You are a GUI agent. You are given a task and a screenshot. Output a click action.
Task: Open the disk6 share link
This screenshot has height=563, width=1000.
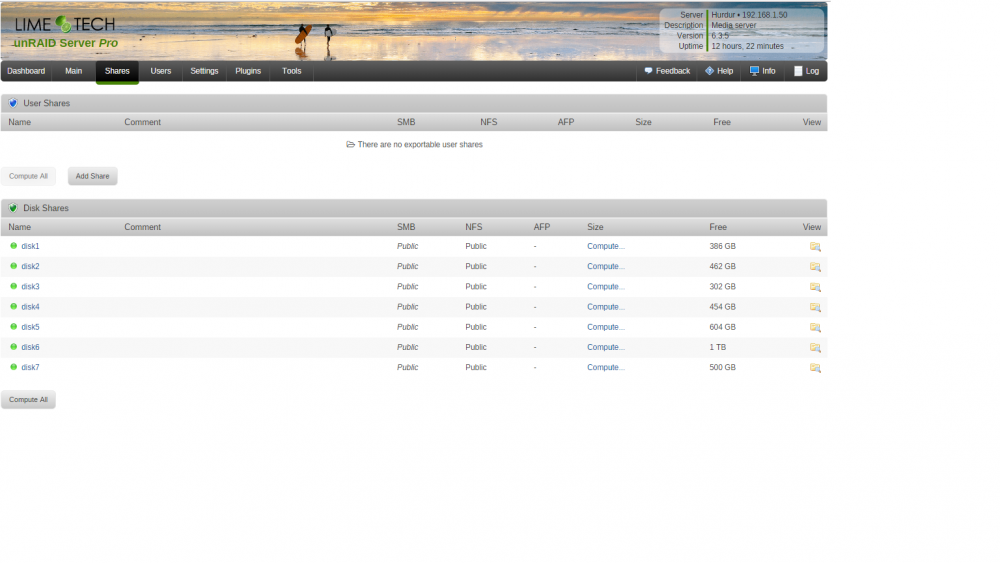[x=30, y=347]
